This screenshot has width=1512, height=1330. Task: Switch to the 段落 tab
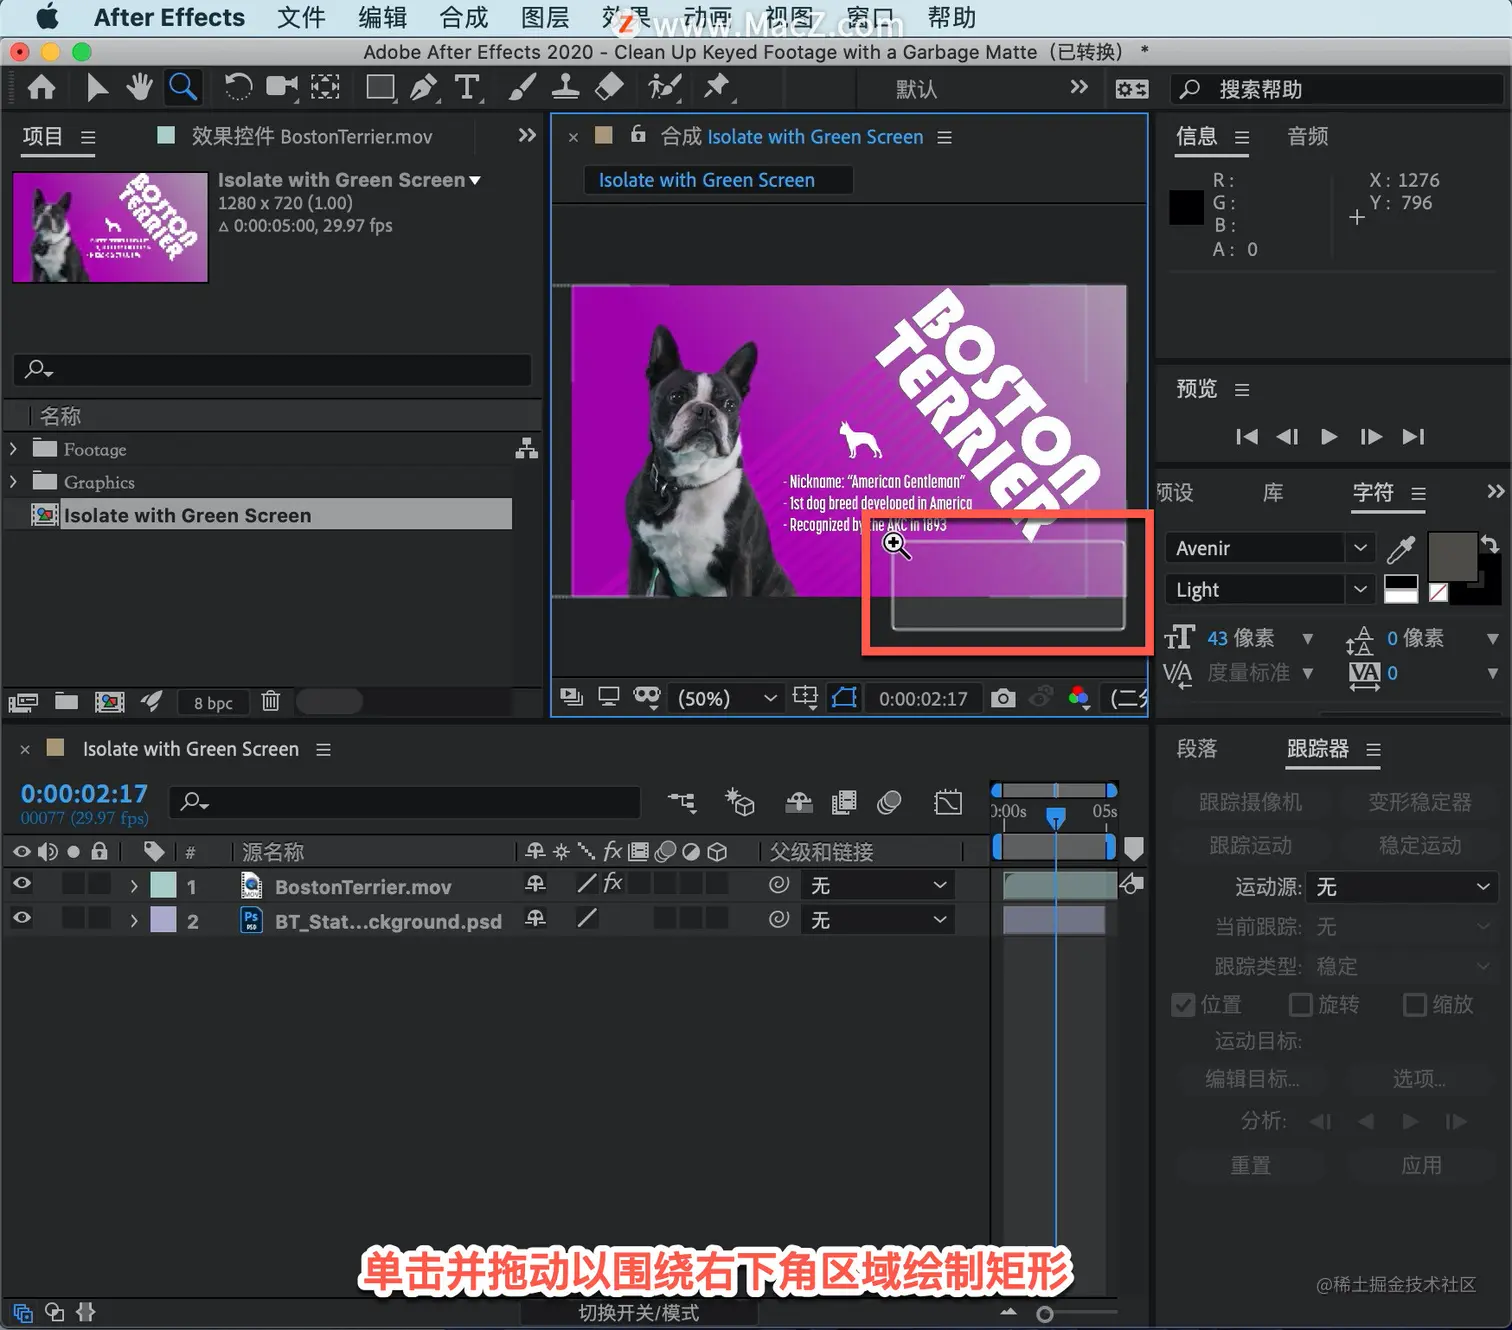[1197, 749]
